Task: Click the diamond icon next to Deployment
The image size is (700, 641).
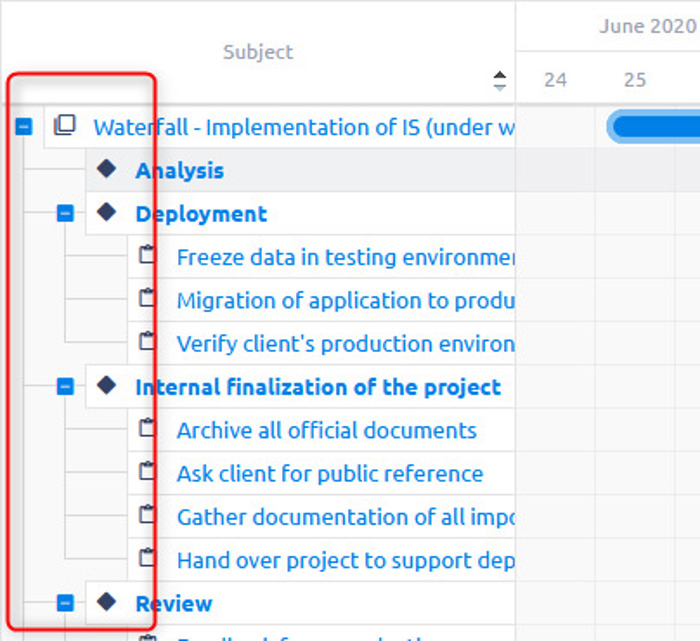Action: (107, 212)
